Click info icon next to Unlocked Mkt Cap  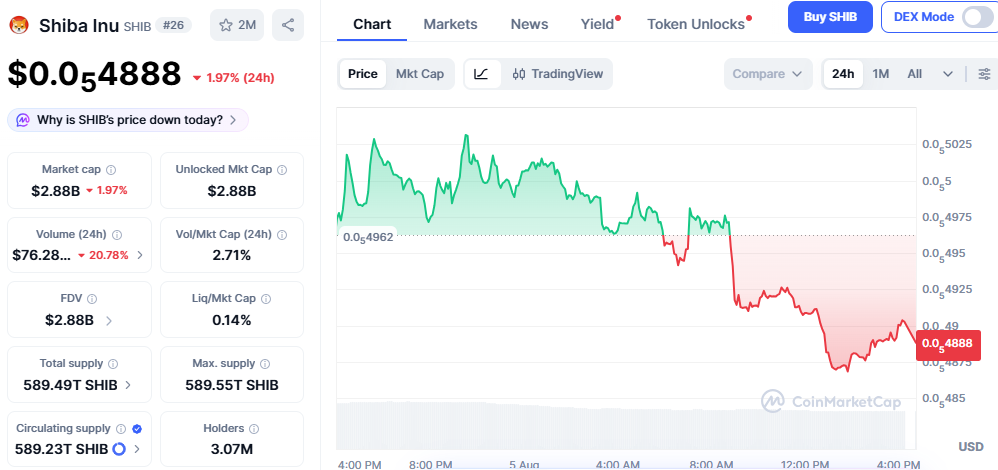coord(282,170)
